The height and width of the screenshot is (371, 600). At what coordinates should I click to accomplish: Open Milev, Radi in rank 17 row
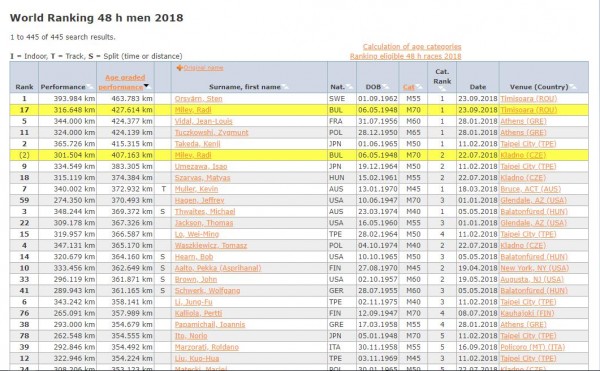[193, 110]
